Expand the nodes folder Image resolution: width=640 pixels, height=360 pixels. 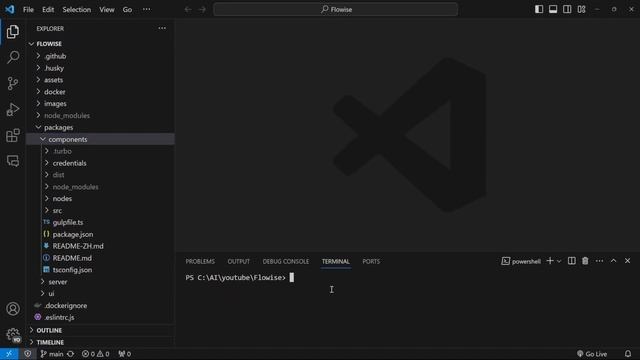pyautogui.click(x=101, y=198)
